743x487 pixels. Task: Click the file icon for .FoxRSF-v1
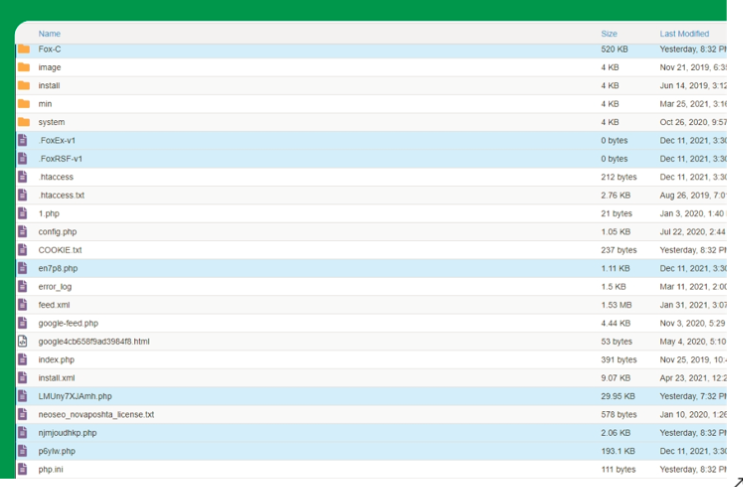point(22,158)
